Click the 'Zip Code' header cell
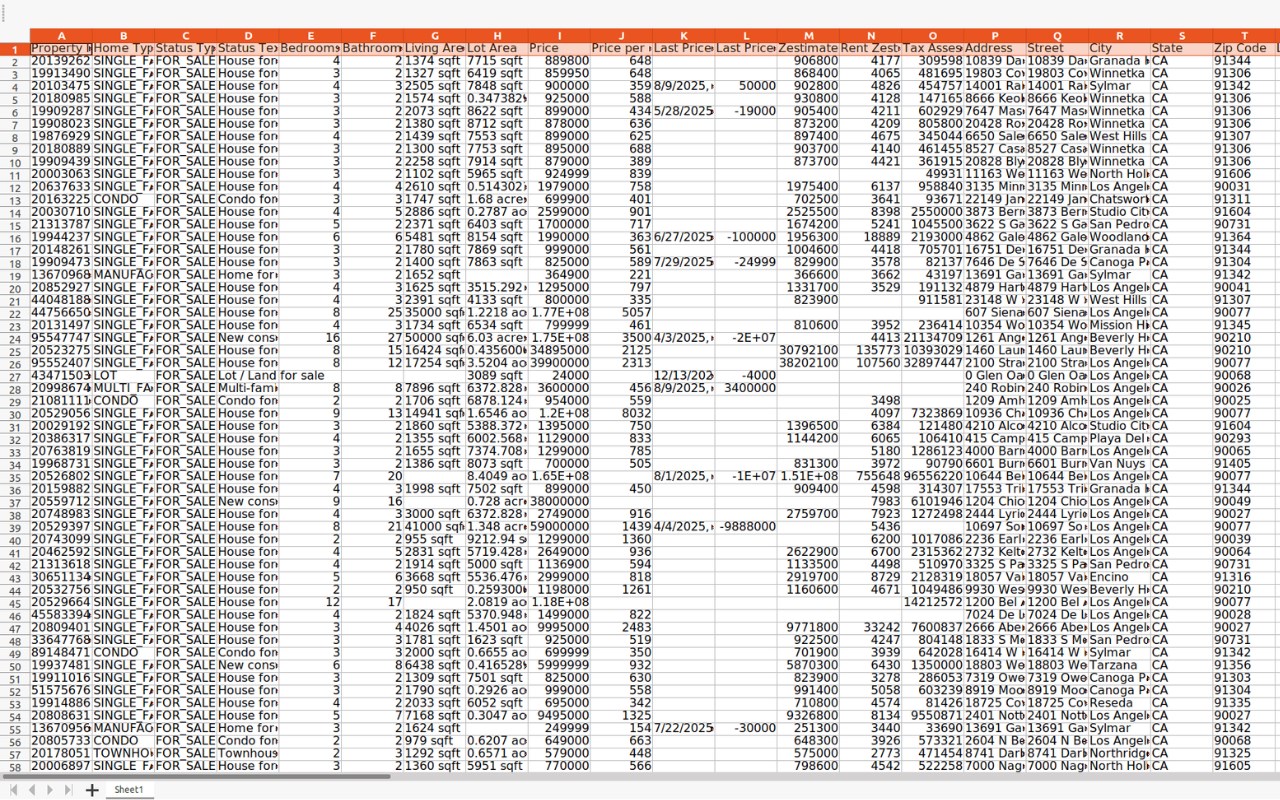The image size is (1280, 800). pos(1244,48)
